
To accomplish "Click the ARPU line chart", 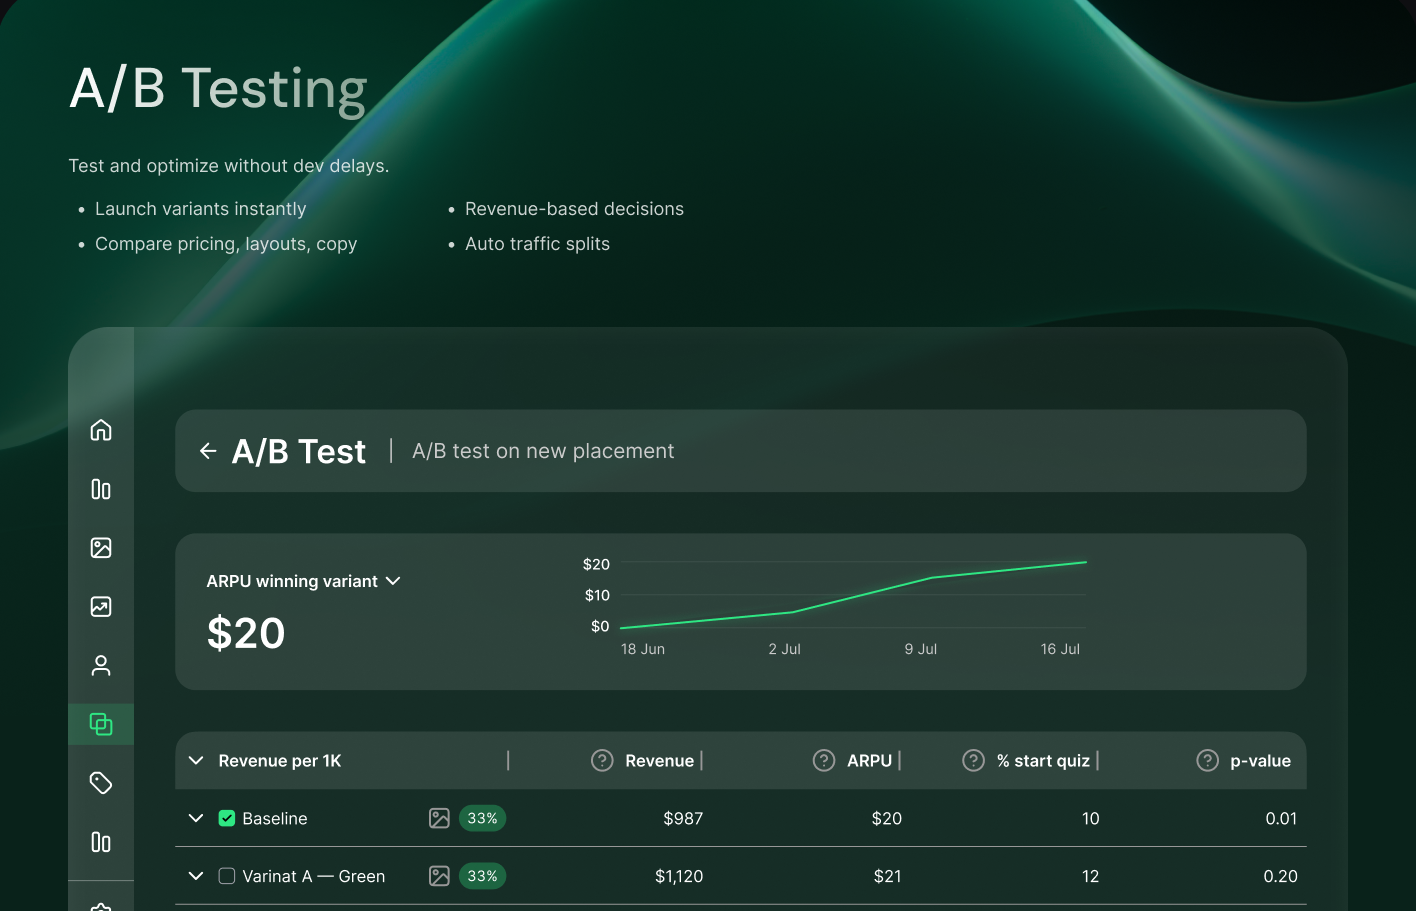I will click(853, 595).
